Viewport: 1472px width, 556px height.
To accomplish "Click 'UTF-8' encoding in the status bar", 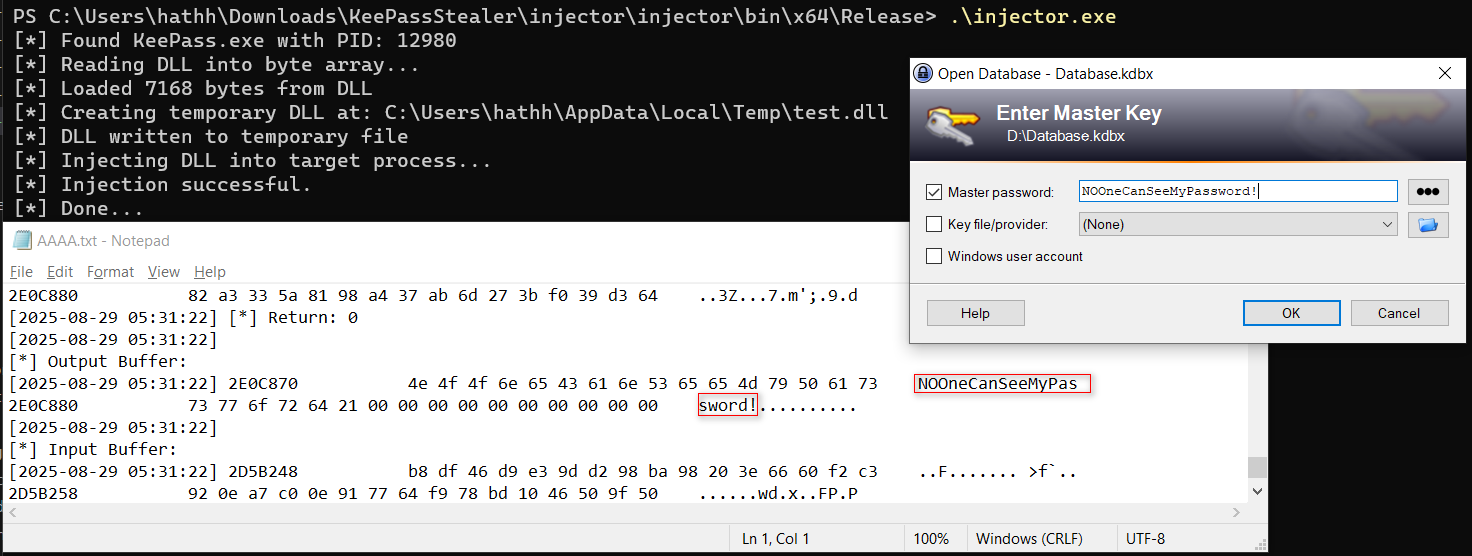I will pyautogui.click(x=1145, y=539).
